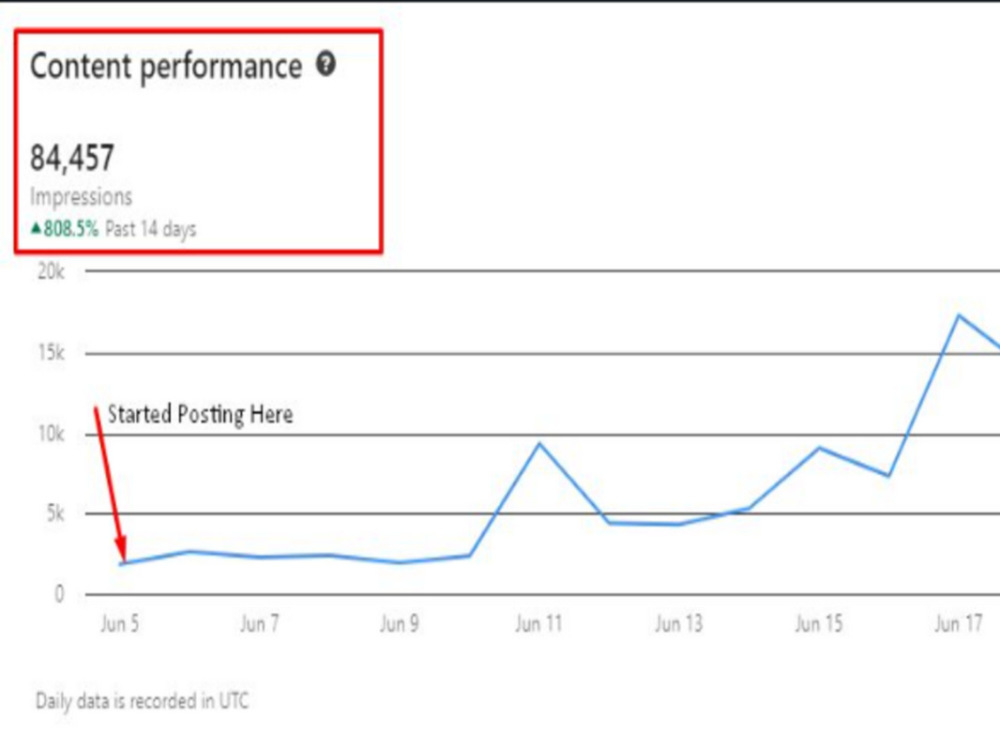The height and width of the screenshot is (750, 1000).
Task: Click the Content performance heading
Action: [x=166, y=66]
